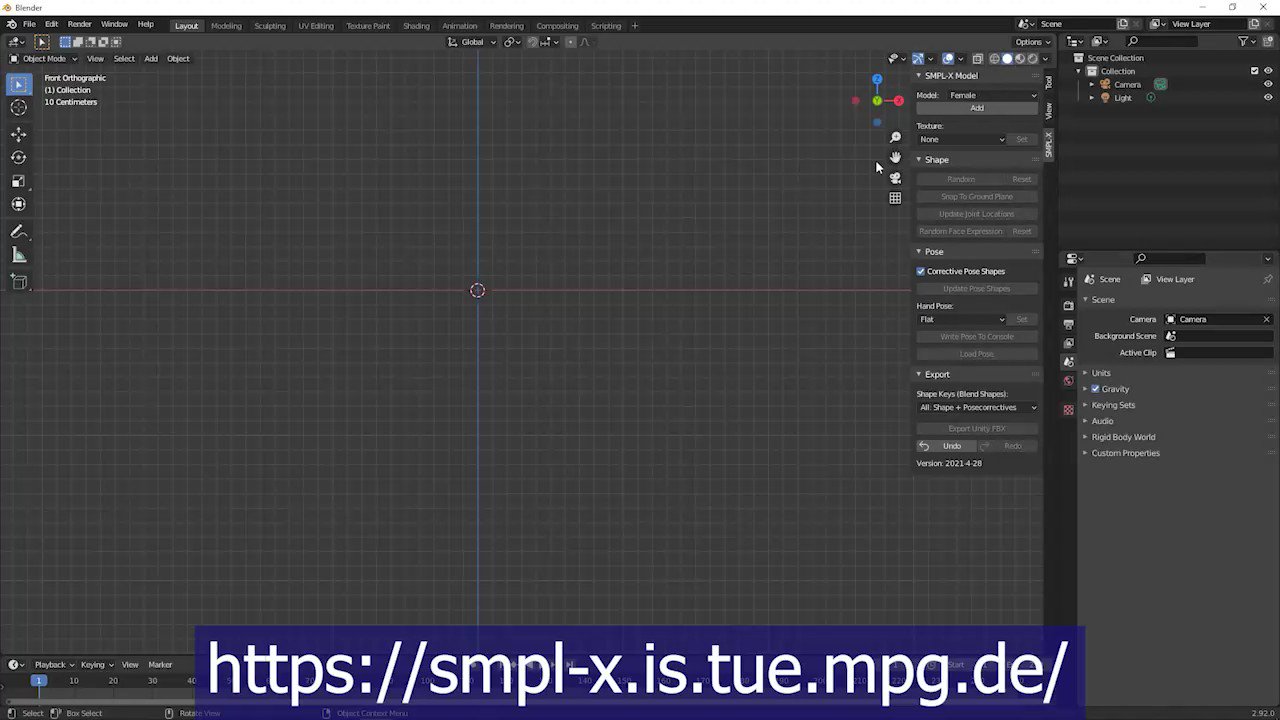
Task: Switch to wireframe viewport shading
Action: (994, 58)
